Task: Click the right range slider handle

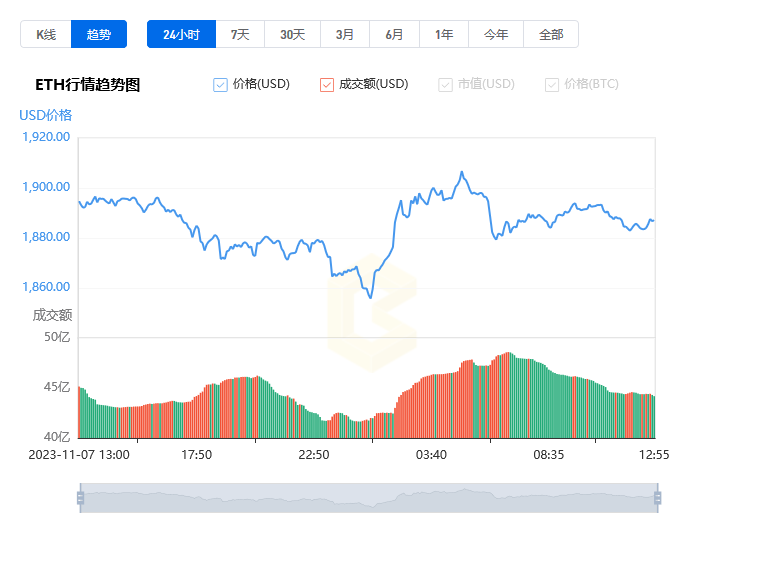Action: point(658,498)
